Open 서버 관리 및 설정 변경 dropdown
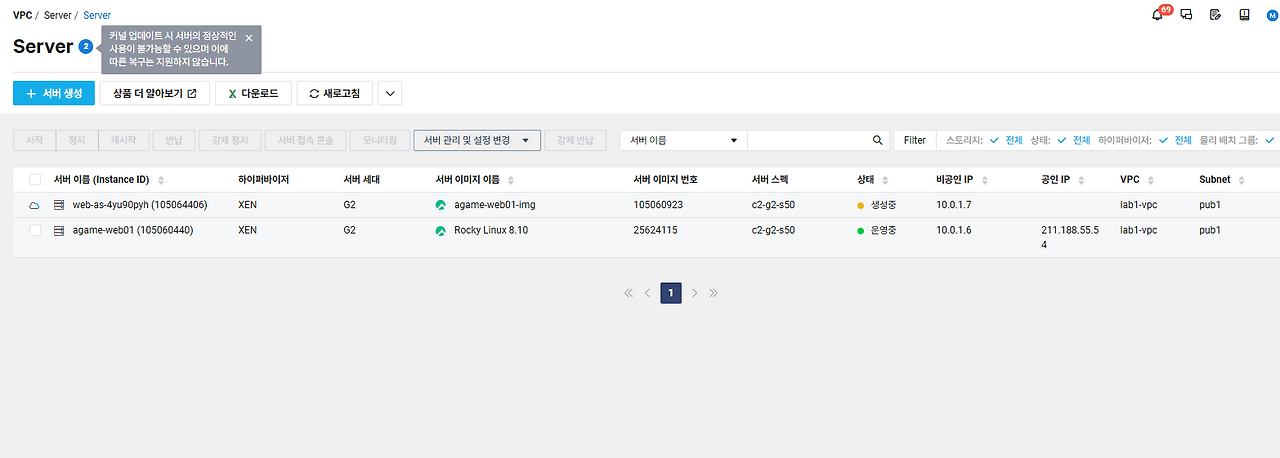This screenshot has height=458, width=1280. (x=477, y=140)
